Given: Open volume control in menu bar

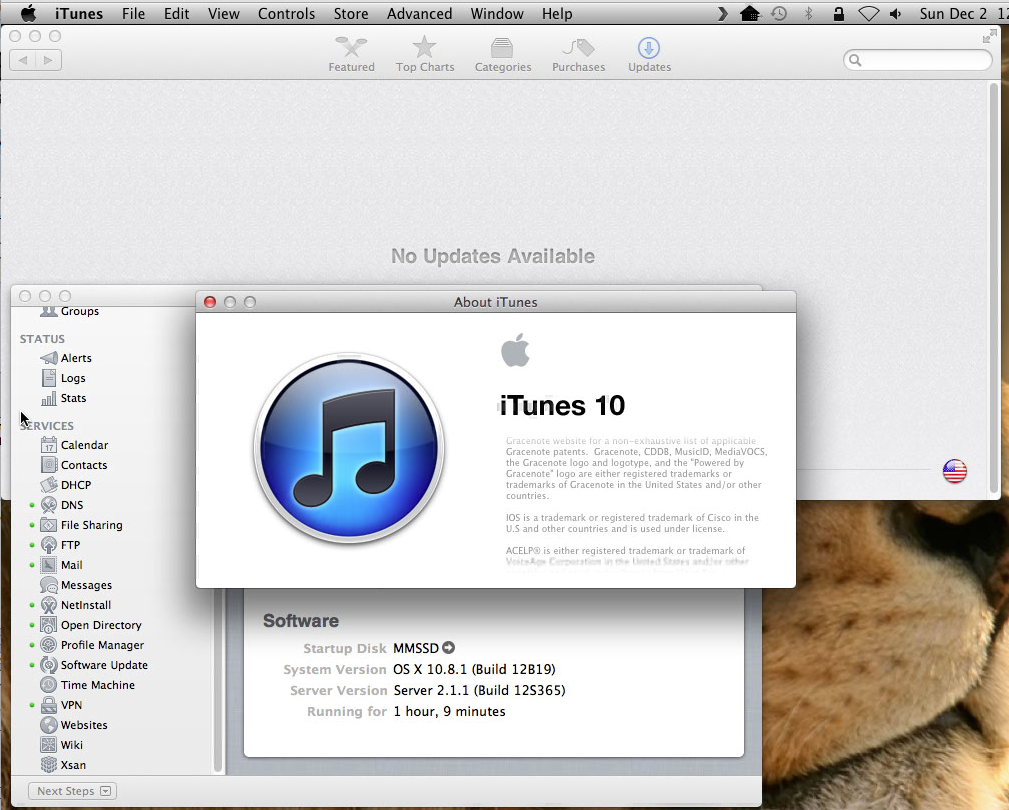Looking at the screenshot, I should (x=896, y=14).
